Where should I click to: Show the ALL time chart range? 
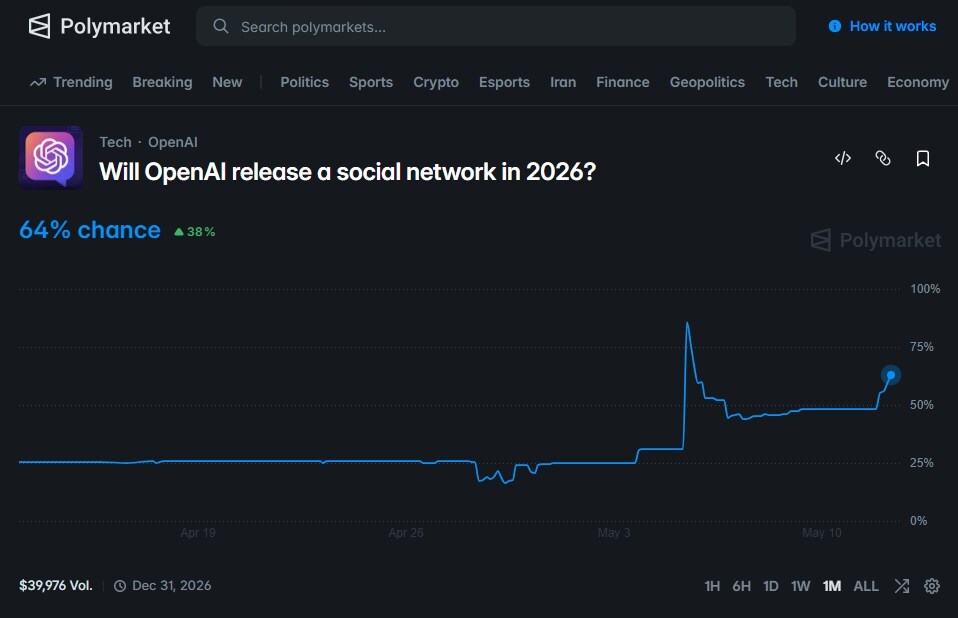point(866,586)
